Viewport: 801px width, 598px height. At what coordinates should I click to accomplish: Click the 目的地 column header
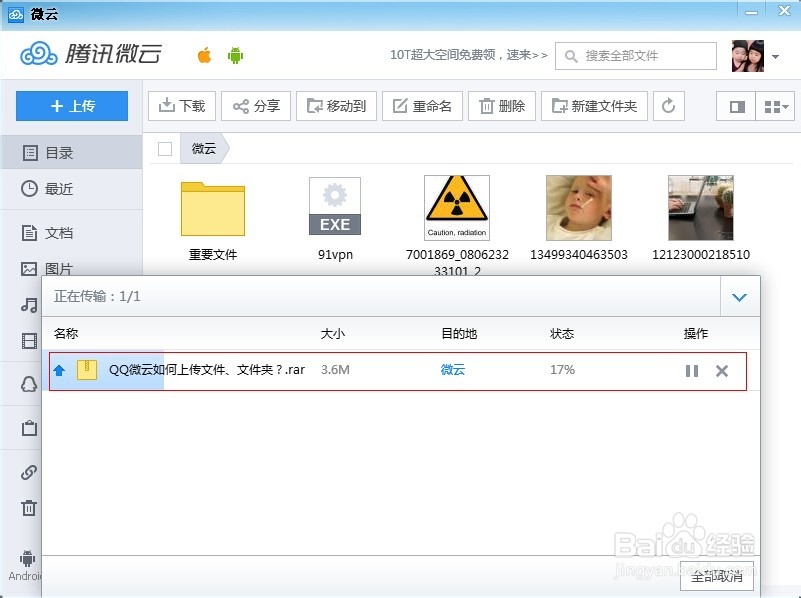[459, 333]
